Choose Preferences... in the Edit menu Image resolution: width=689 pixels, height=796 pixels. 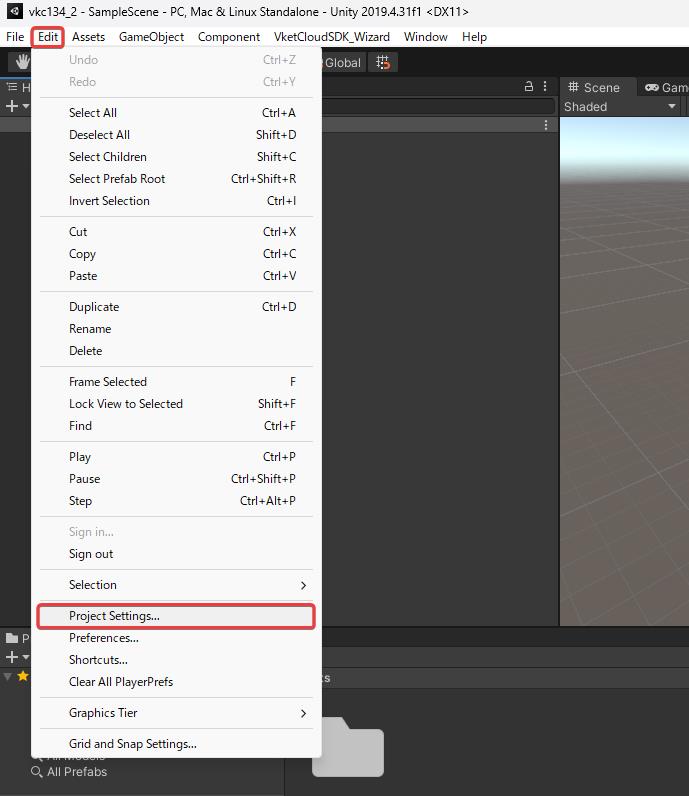(x=104, y=638)
